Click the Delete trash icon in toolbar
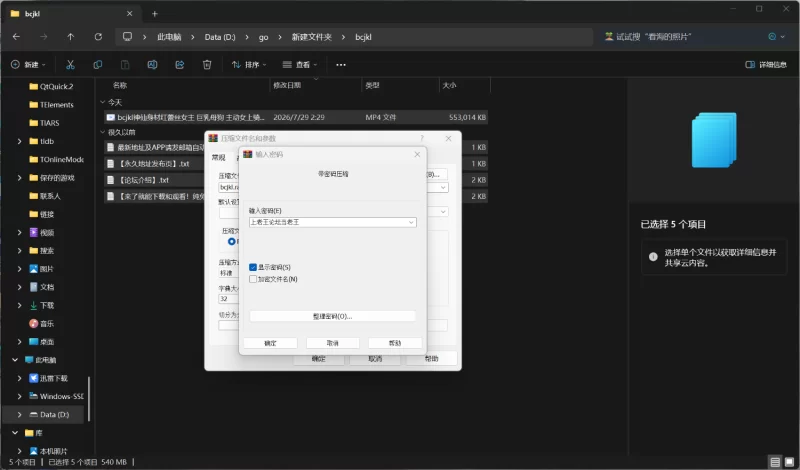Image resolution: width=800 pixels, height=470 pixels. pyautogui.click(x=207, y=65)
